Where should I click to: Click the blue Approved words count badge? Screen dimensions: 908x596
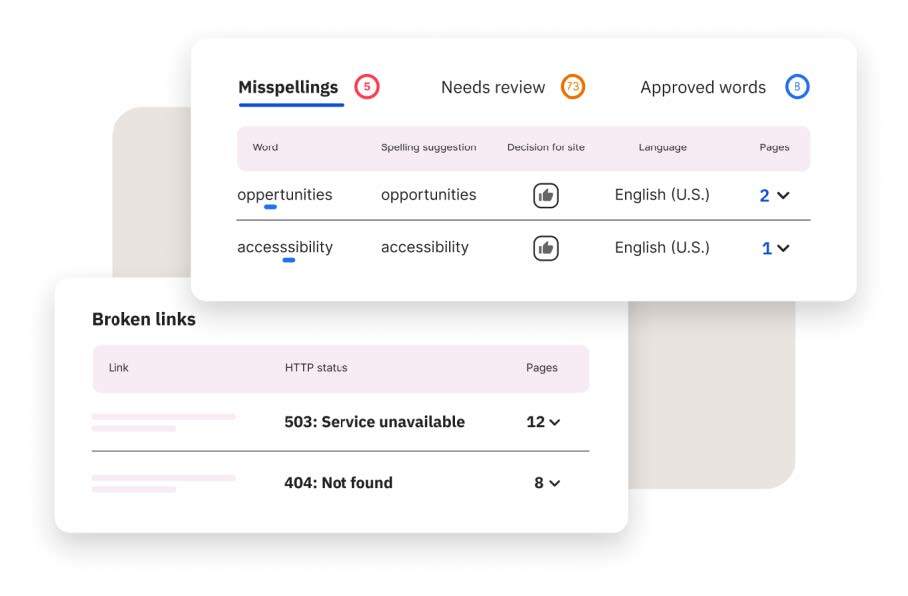coord(798,87)
